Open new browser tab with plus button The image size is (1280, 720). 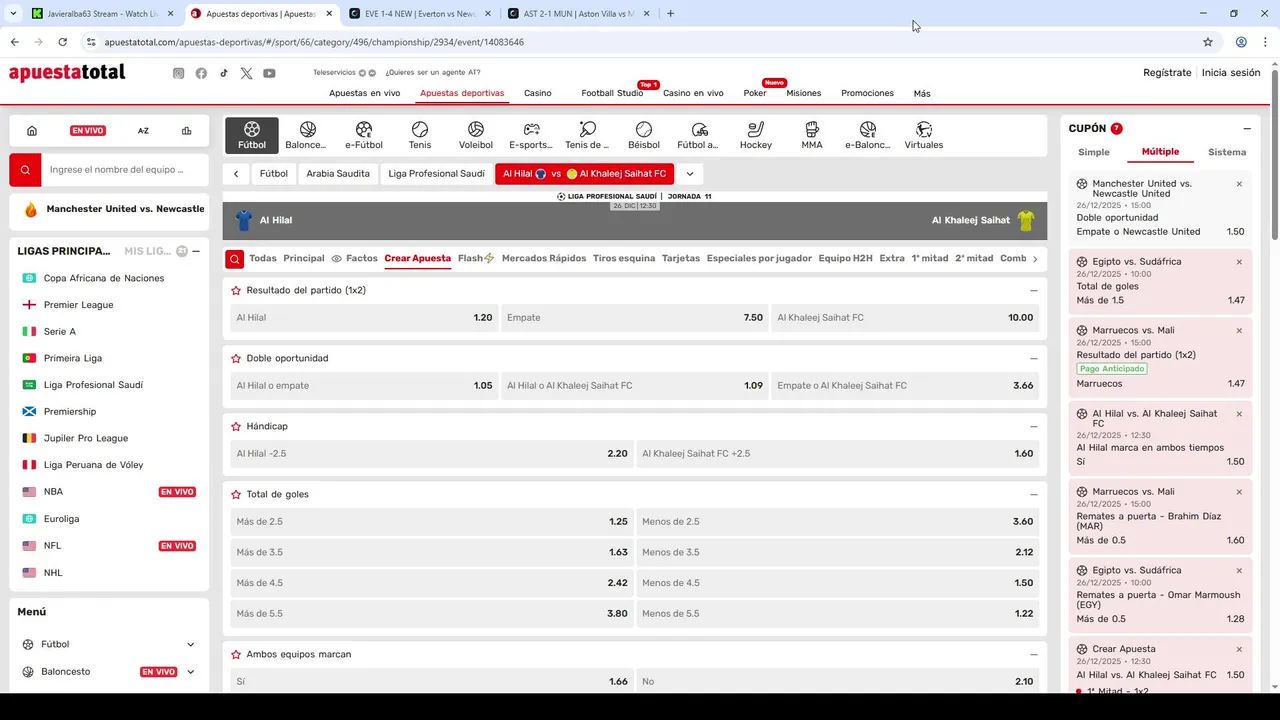[670, 14]
